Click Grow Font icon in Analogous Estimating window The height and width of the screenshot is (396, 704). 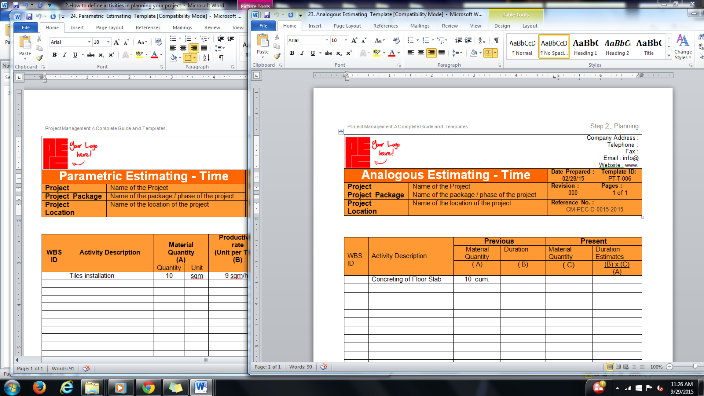point(354,40)
